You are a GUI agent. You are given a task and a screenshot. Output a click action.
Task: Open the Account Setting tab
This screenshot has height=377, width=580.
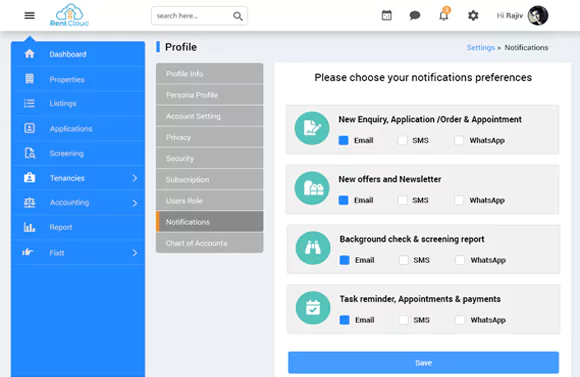(210, 116)
